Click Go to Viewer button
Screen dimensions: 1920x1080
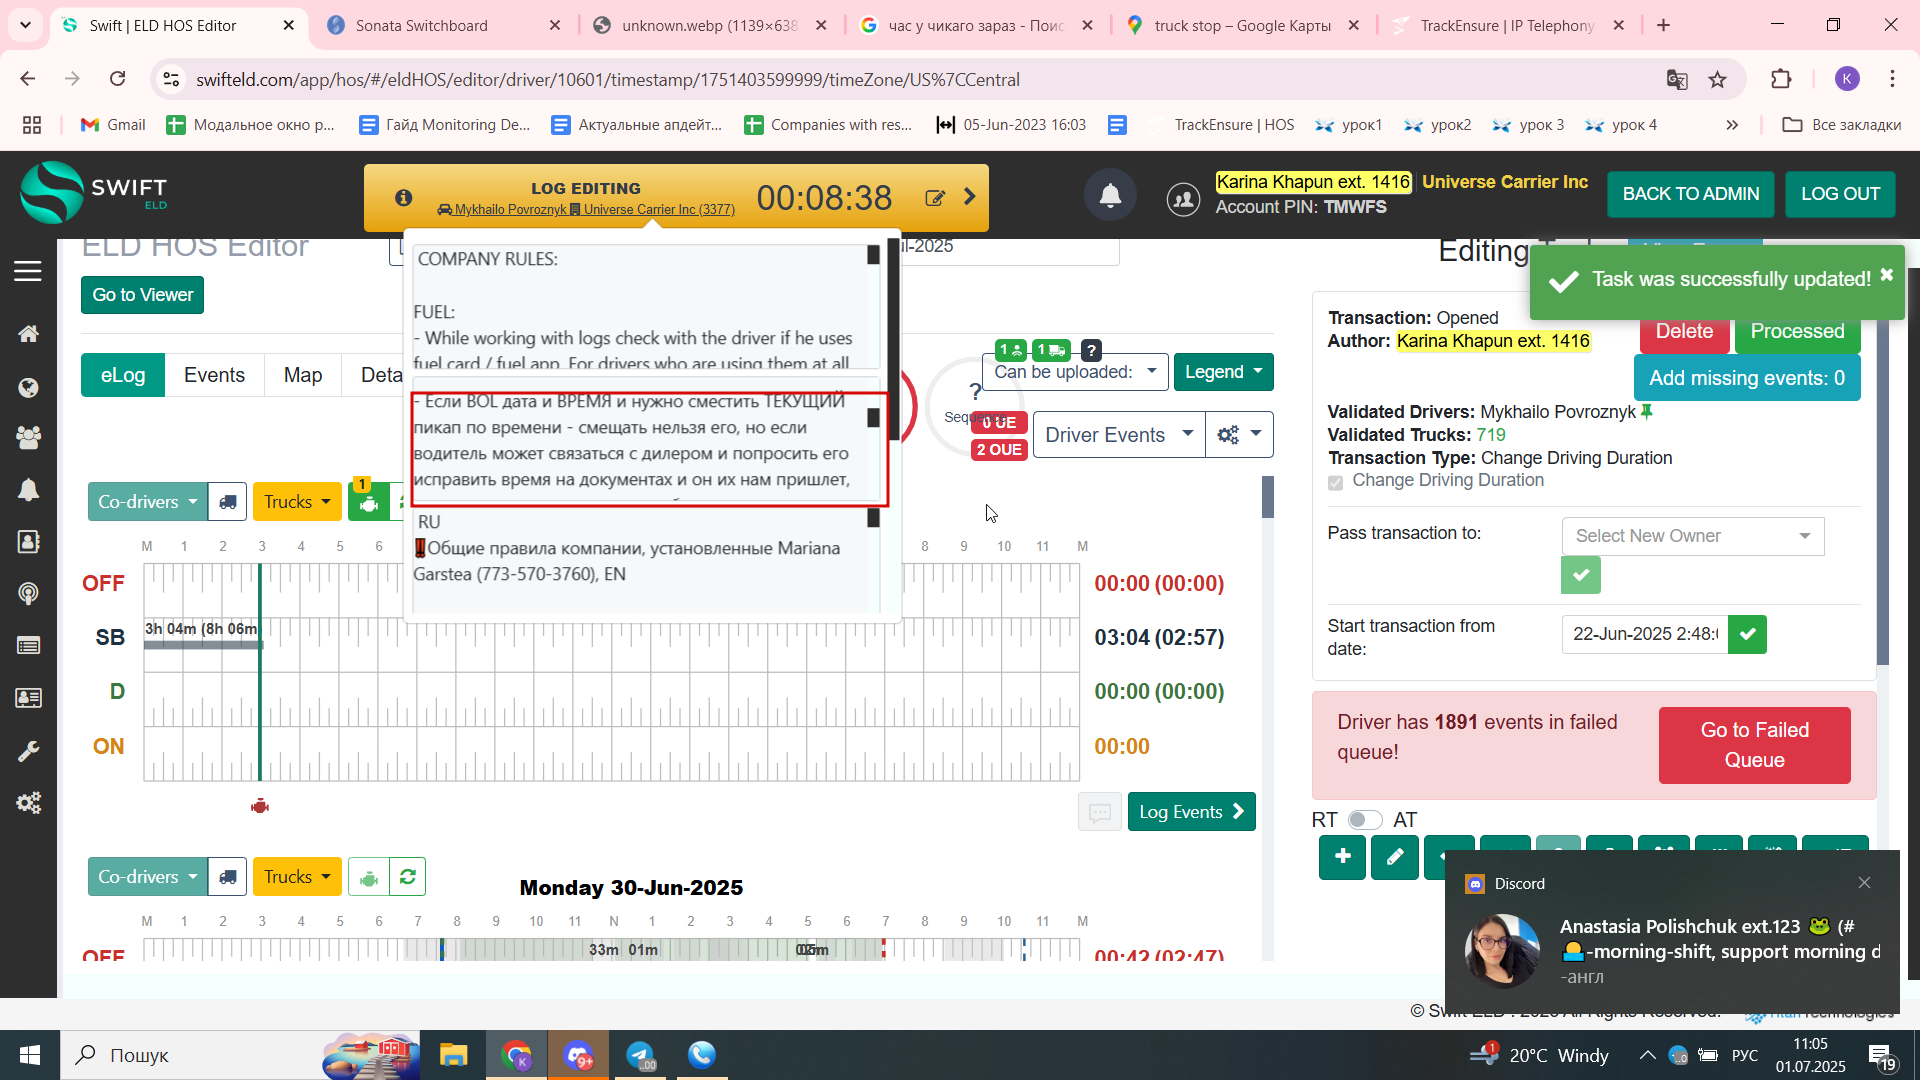pyautogui.click(x=142, y=295)
